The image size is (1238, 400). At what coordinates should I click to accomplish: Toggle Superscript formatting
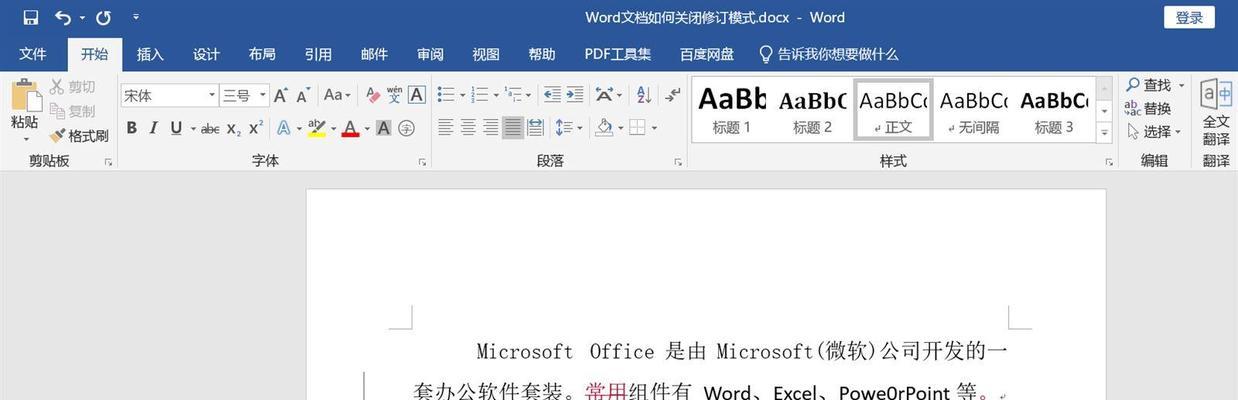tap(255, 128)
